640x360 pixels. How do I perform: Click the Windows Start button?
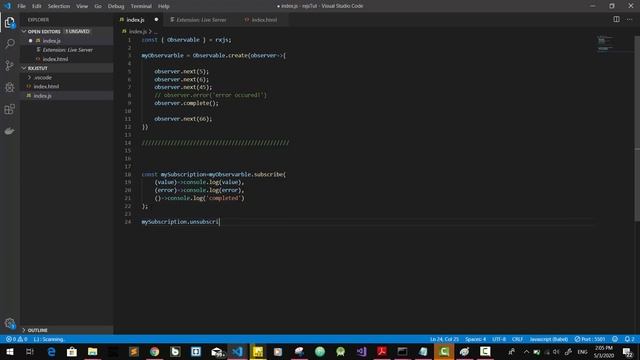(10, 351)
